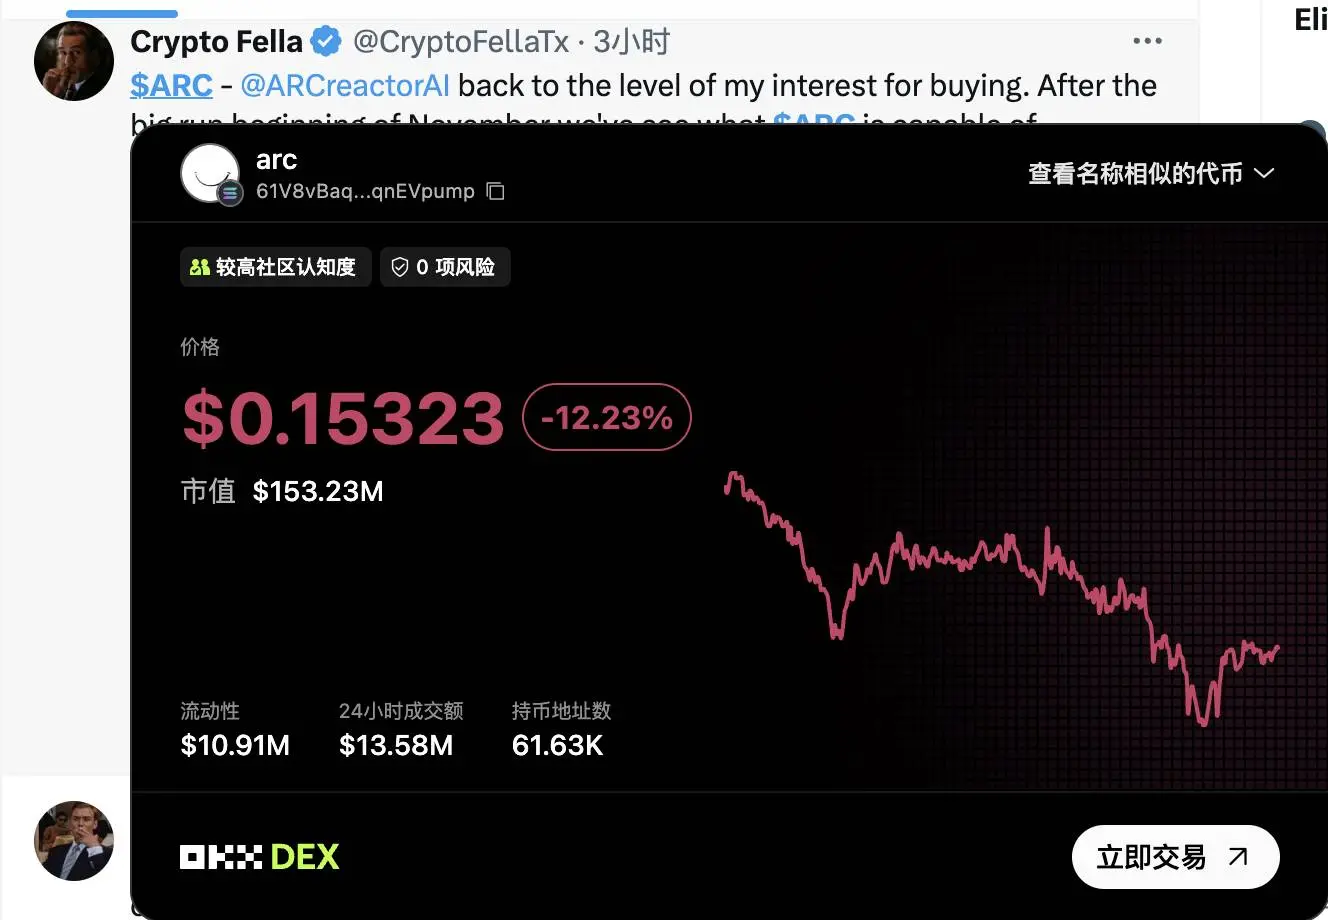This screenshot has width=1328, height=920.
Task: Click the Crypto Fella display name
Action: click(x=216, y=42)
